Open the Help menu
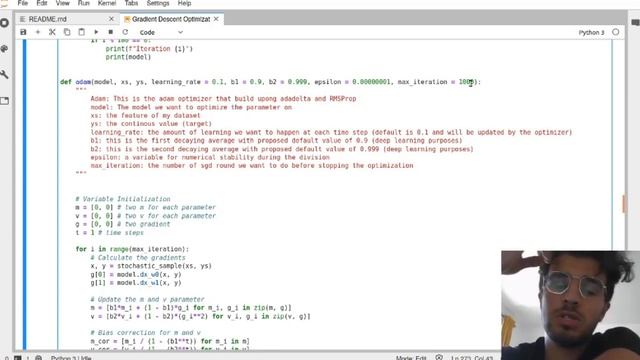640x360 pixels. tap(184, 3)
